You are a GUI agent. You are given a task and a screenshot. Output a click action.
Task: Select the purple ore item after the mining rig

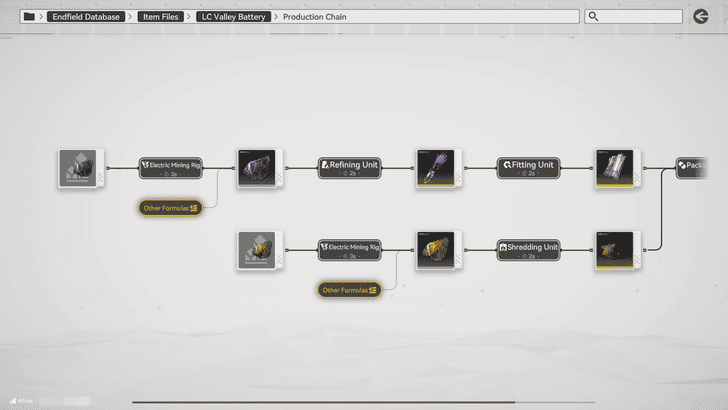coord(257,168)
